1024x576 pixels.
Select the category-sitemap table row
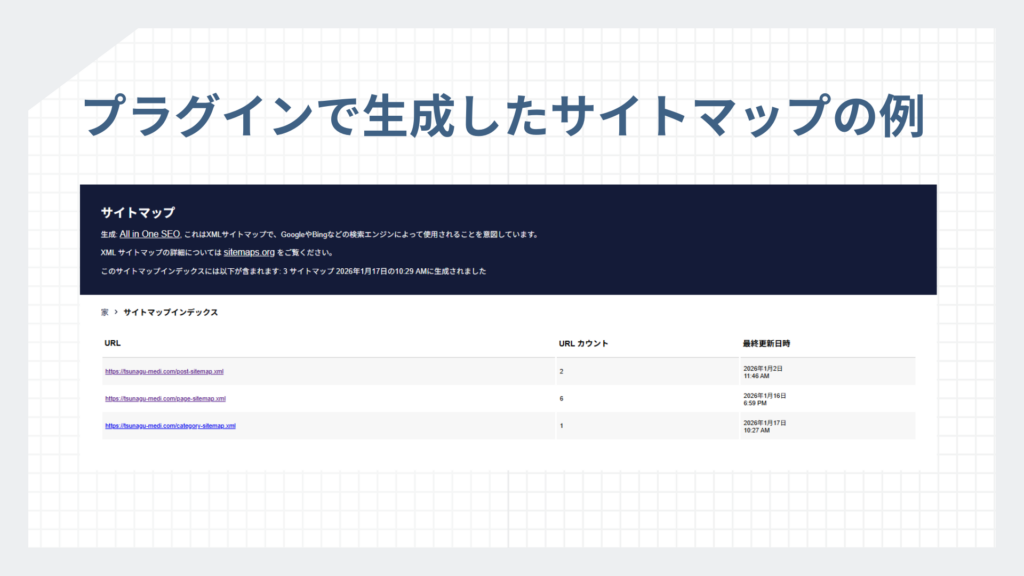tap(400, 425)
